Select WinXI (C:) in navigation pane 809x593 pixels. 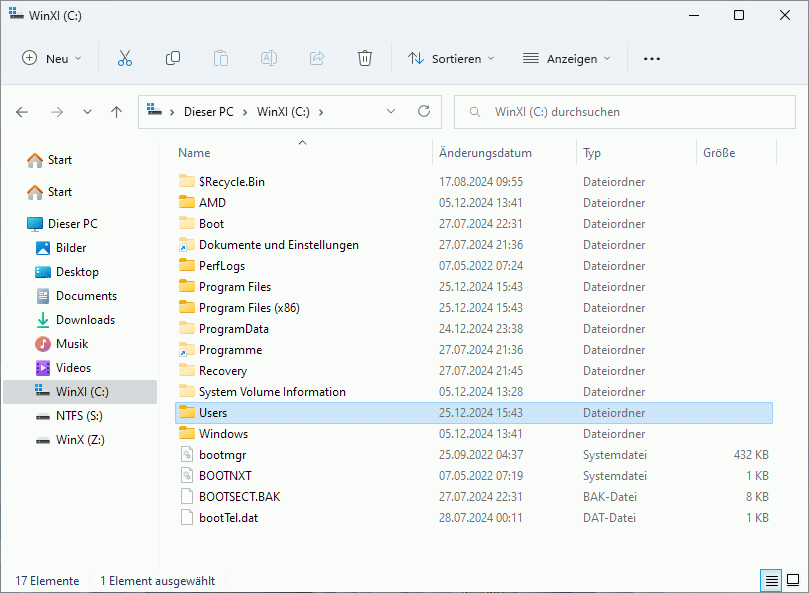tap(80, 392)
